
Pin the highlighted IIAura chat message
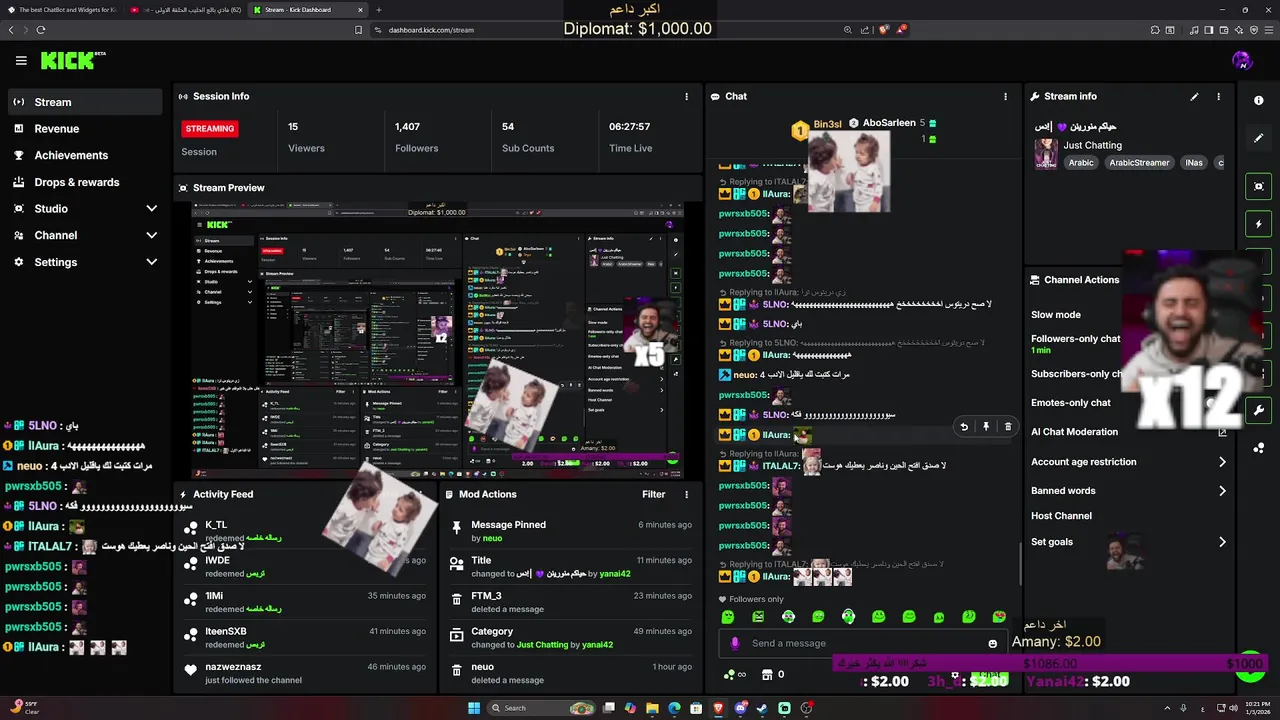tap(986, 427)
